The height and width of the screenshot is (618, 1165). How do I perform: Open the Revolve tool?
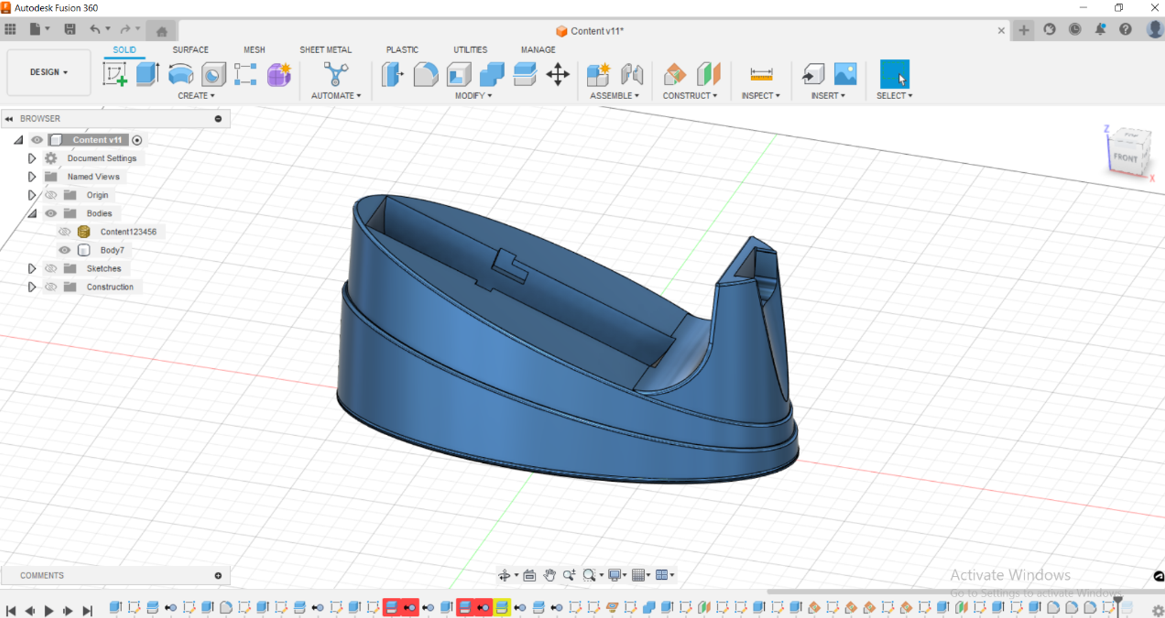point(180,73)
